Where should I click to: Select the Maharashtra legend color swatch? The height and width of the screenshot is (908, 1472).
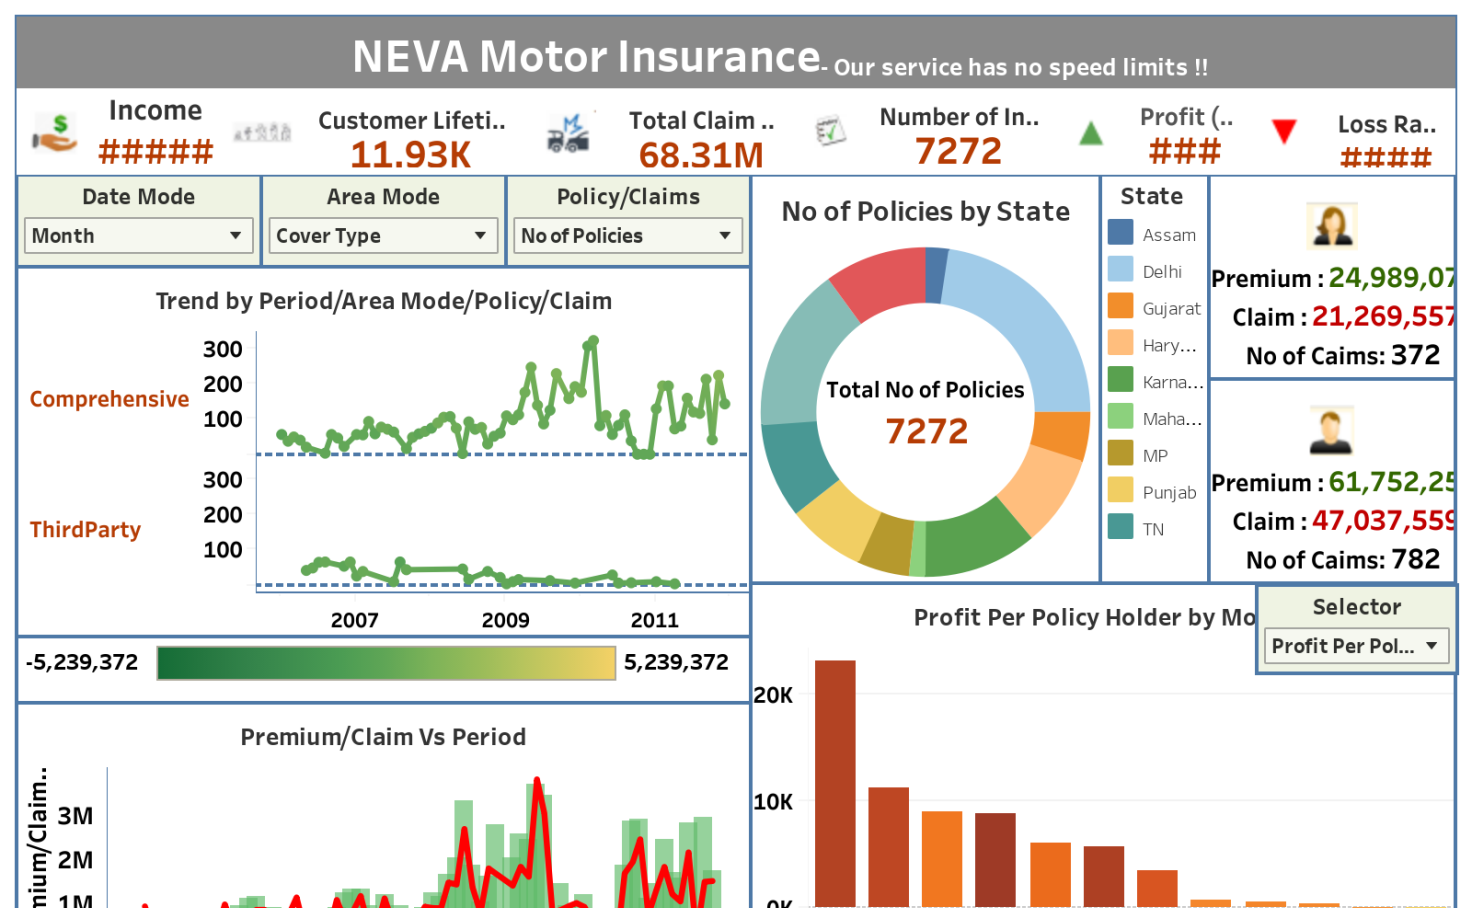[x=1121, y=417]
